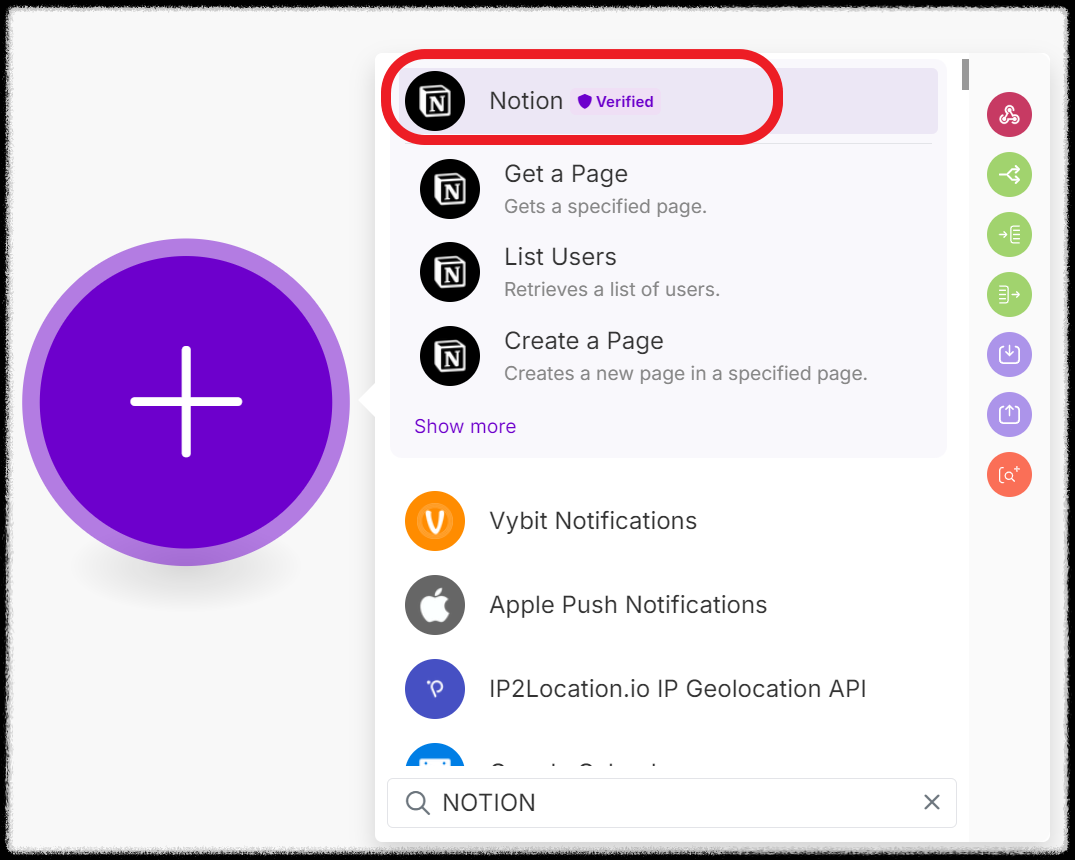Select the Iterator tool icon
Image resolution: width=1075 pixels, height=860 pixels.
coord(1009,234)
